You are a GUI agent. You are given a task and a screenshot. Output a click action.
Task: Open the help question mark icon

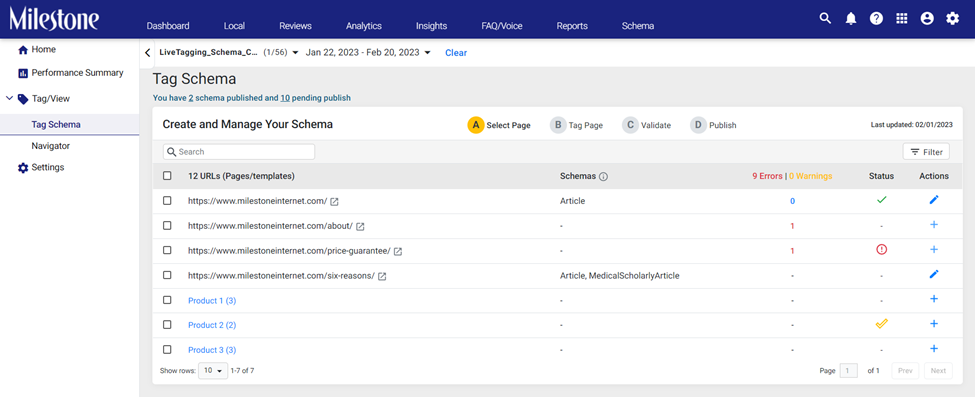(876, 19)
